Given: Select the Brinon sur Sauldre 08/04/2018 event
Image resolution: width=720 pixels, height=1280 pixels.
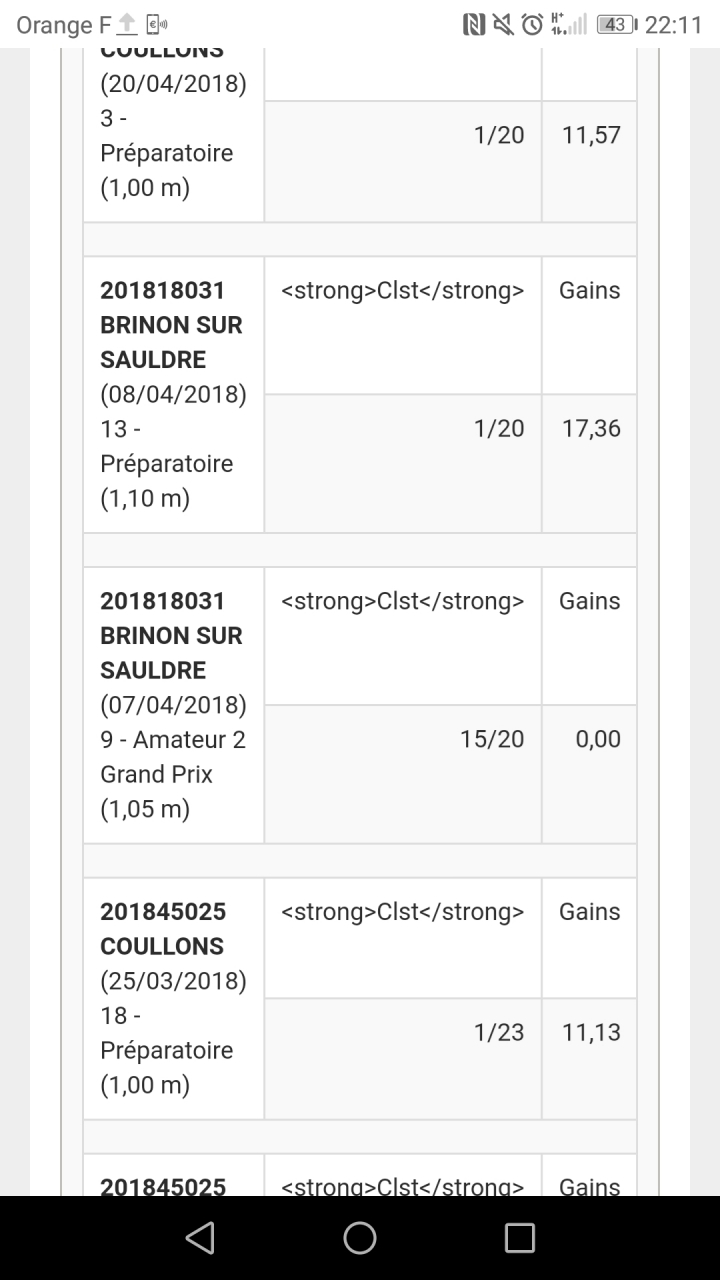Looking at the screenshot, I should (172, 394).
